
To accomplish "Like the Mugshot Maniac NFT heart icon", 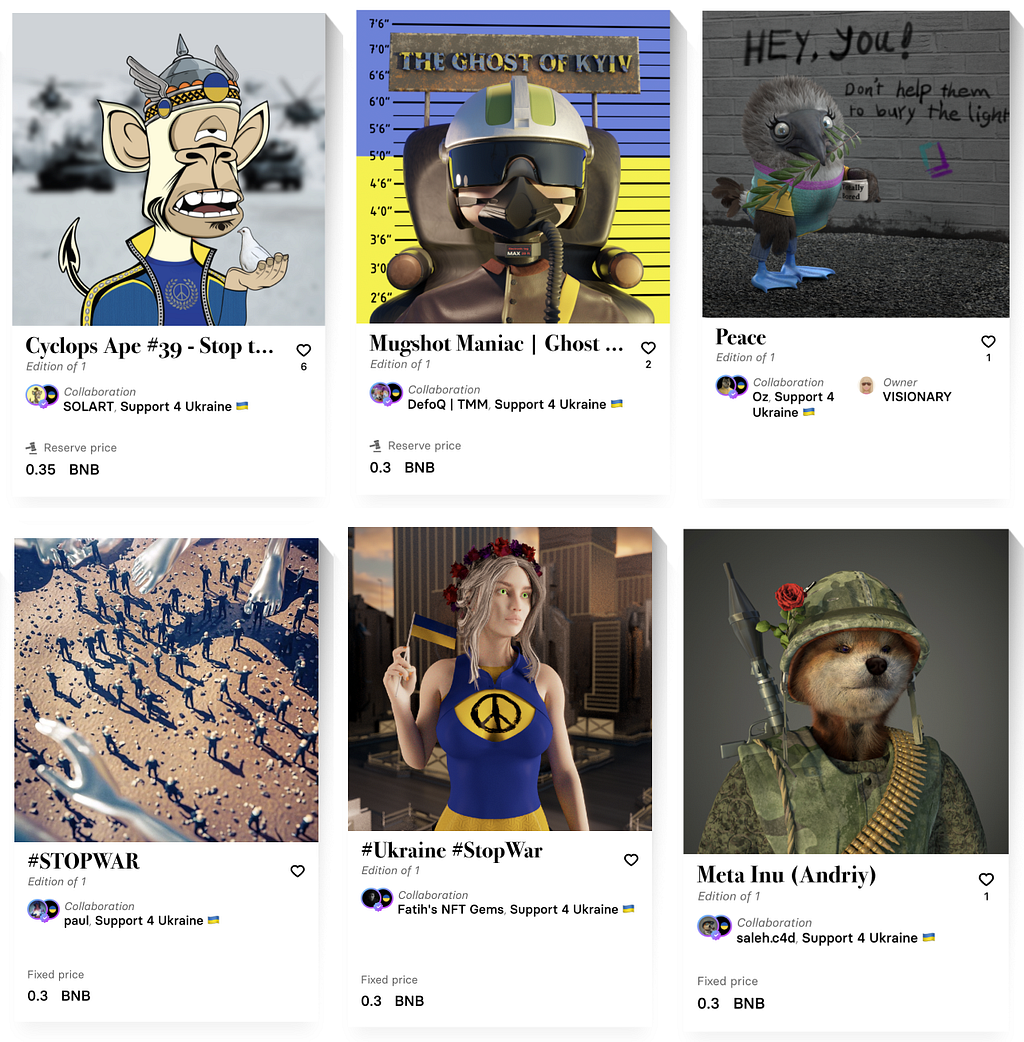I will click(649, 348).
